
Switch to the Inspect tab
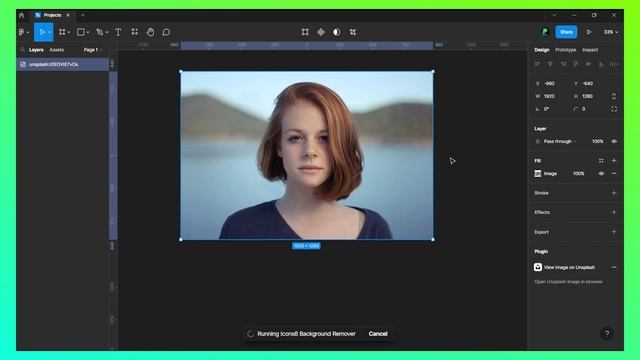point(590,50)
